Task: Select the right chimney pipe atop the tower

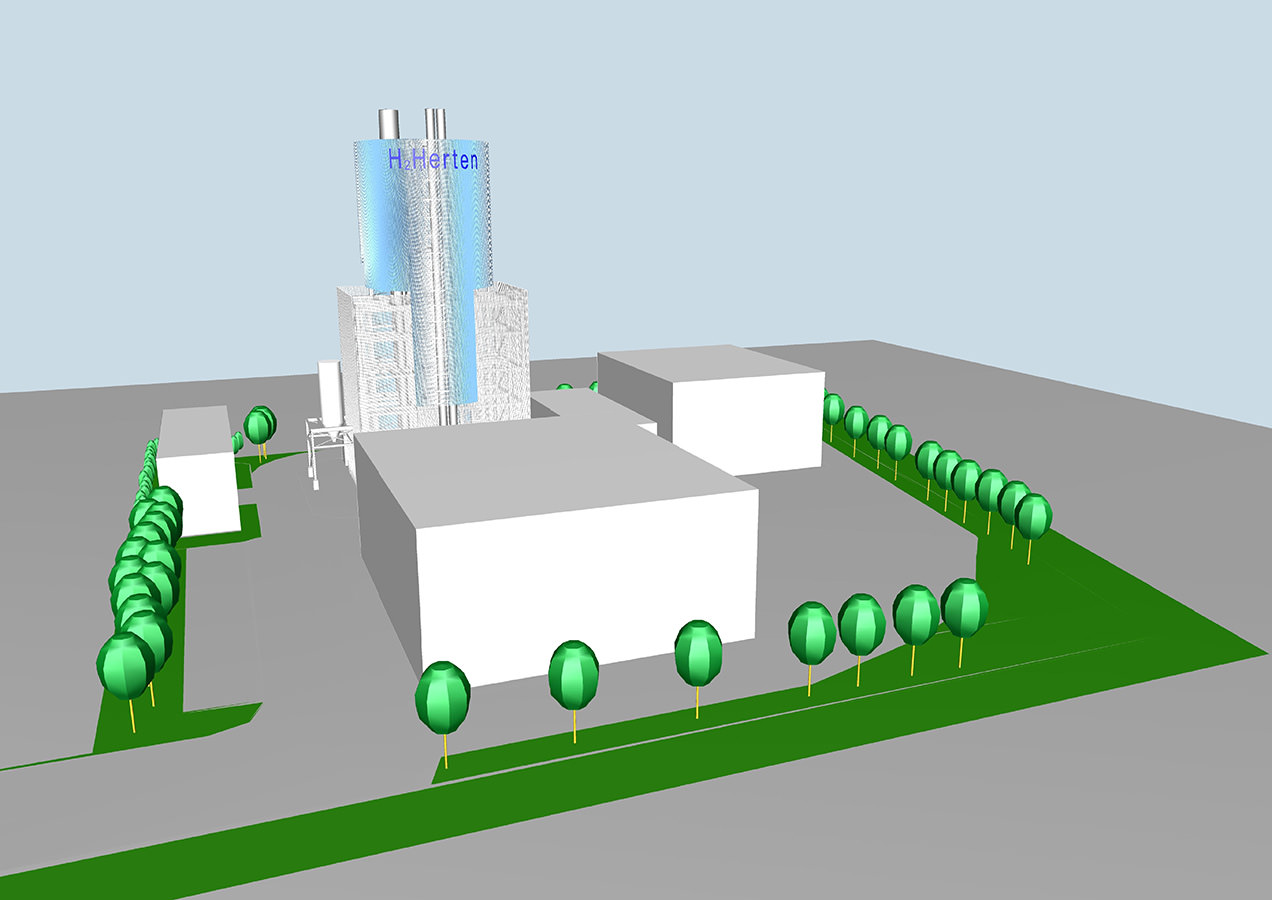Action: pyautogui.click(x=435, y=122)
